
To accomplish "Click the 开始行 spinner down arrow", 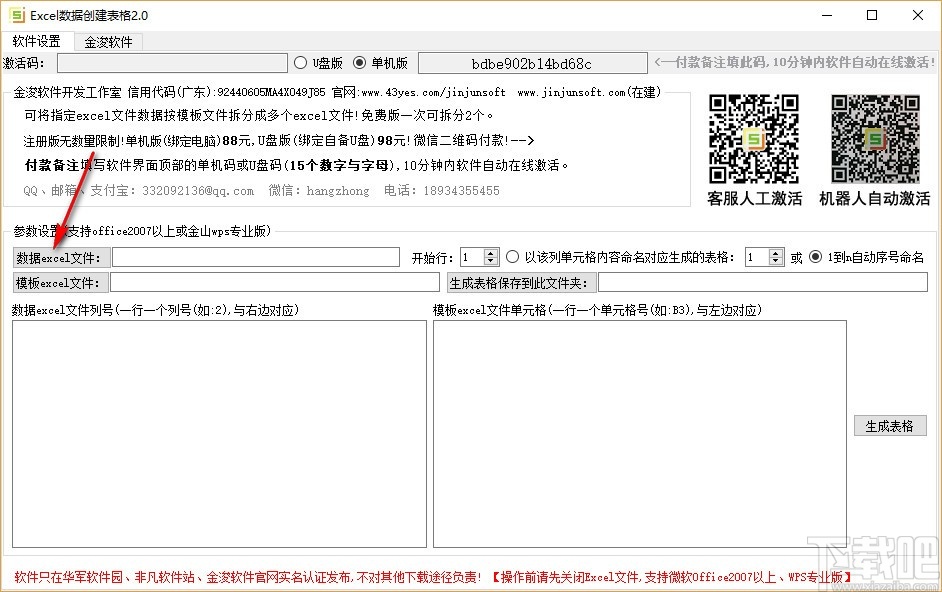I will (491, 261).
